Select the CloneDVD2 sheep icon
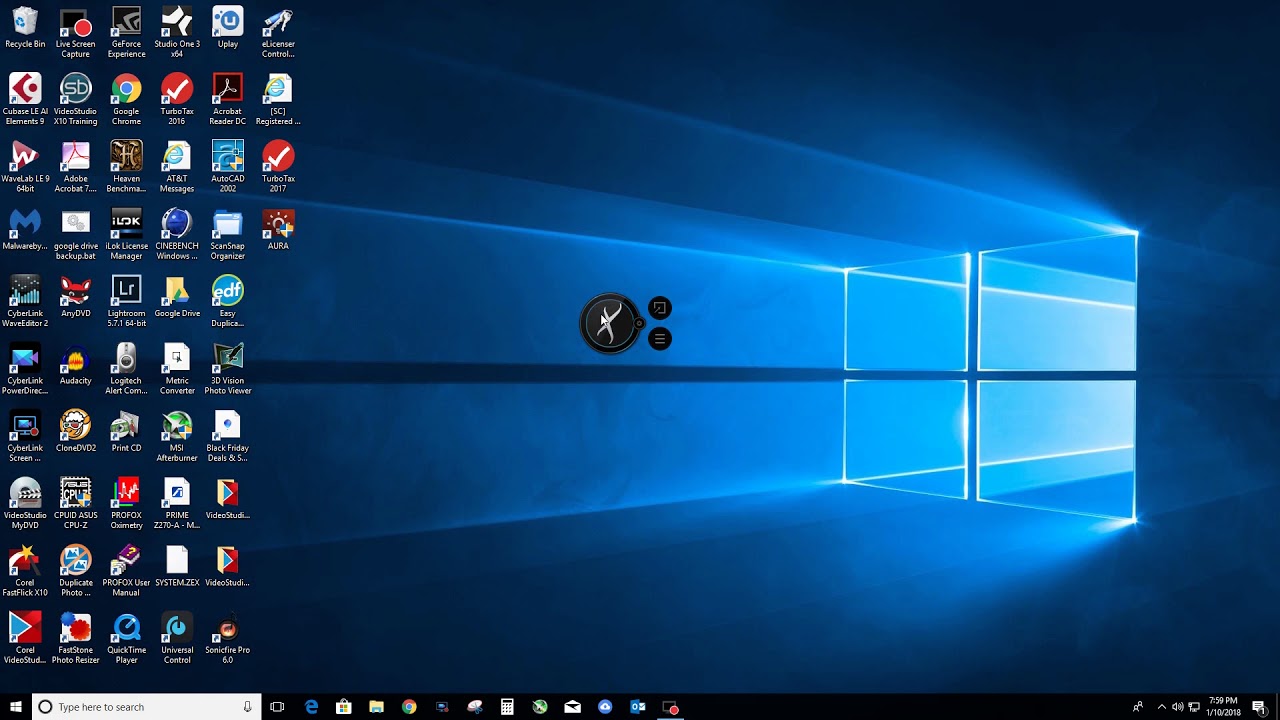The image size is (1280, 720). click(76, 432)
